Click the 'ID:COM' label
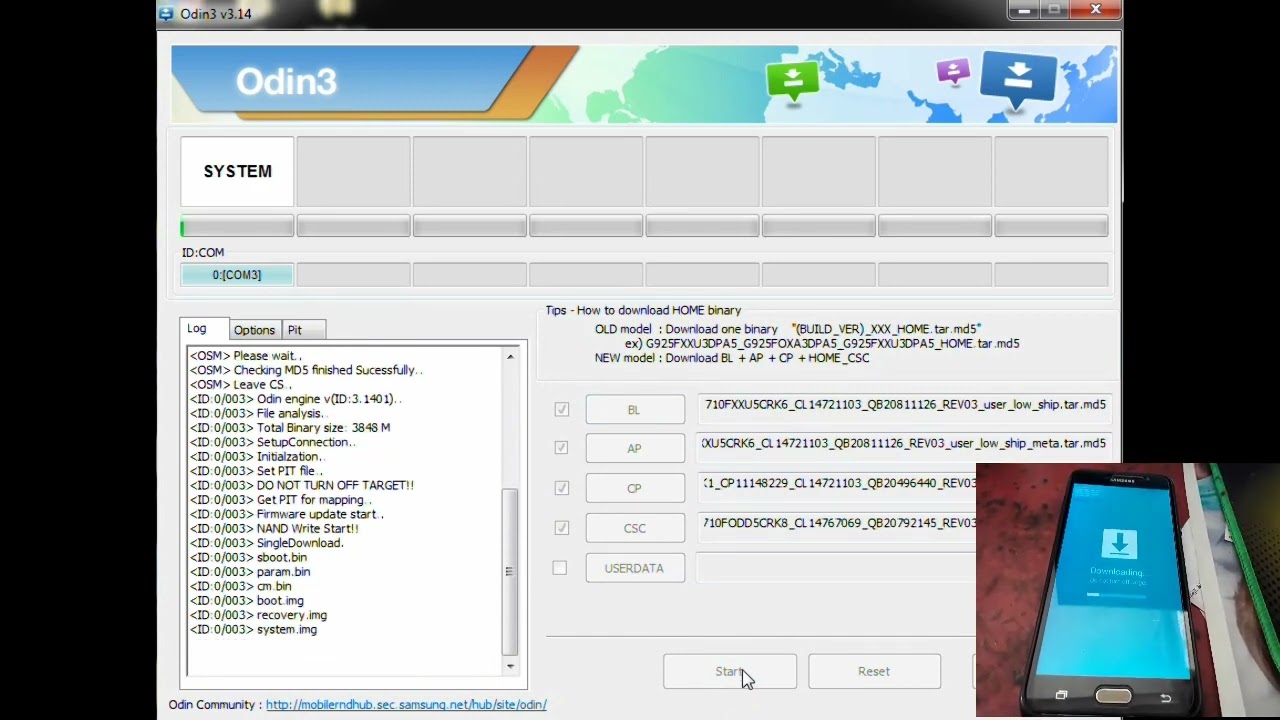1280x720 pixels. [203, 253]
